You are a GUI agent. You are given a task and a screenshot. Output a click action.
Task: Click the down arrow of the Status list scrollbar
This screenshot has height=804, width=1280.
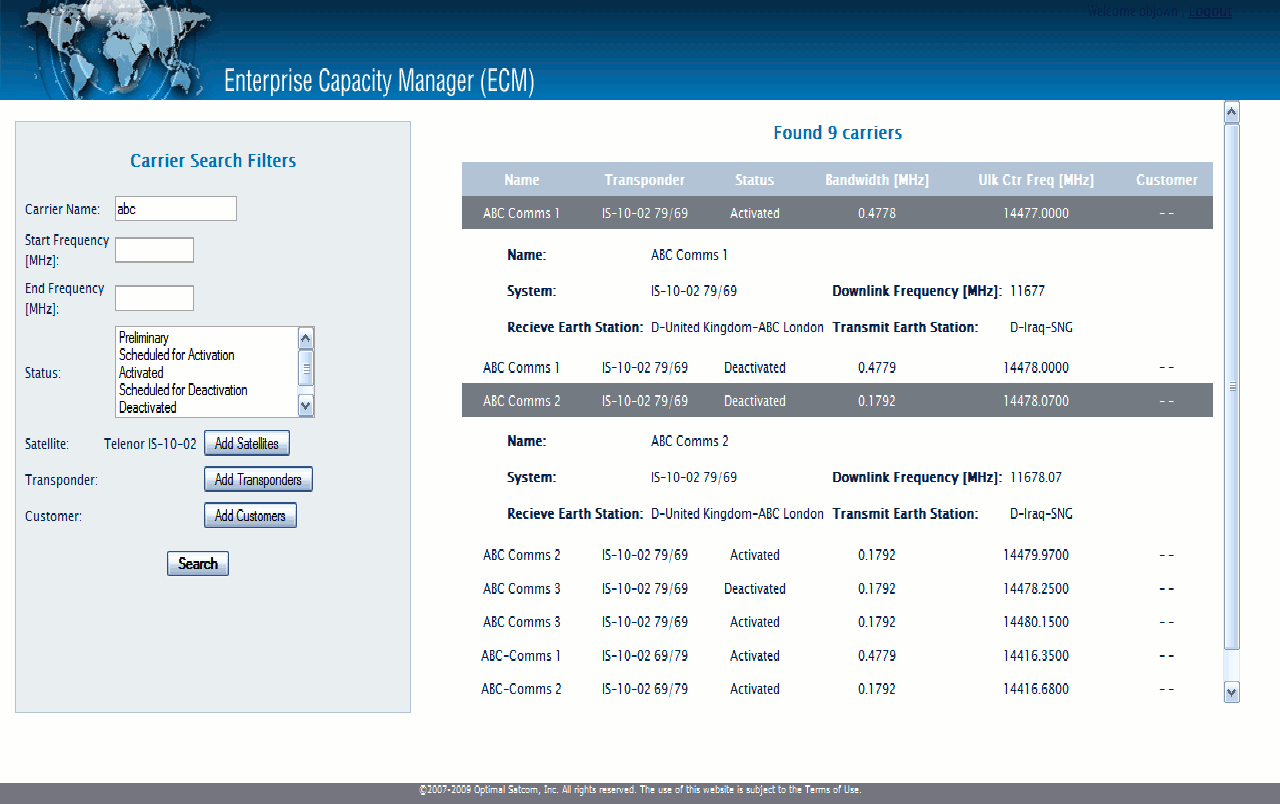[x=305, y=406]
